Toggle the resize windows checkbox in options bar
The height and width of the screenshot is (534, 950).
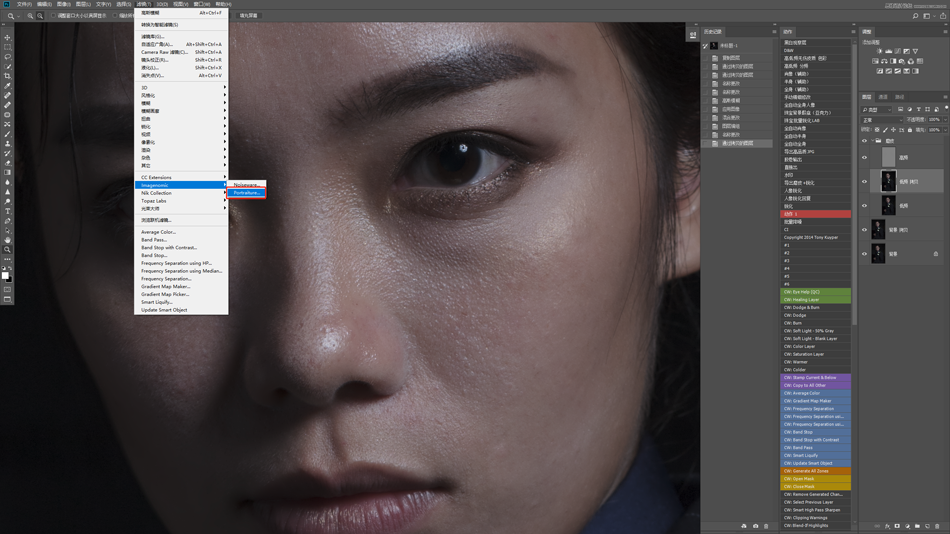[x=53, y=16]
